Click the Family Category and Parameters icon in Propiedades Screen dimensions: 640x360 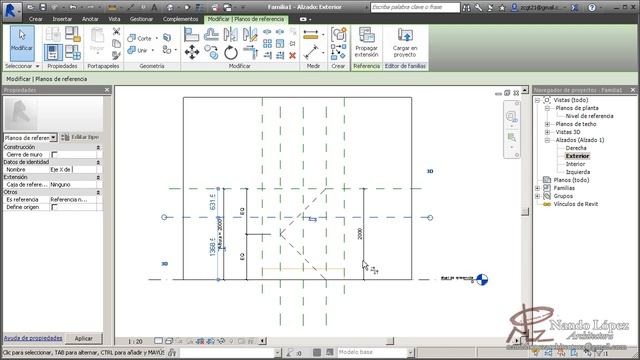click(73, 34)
